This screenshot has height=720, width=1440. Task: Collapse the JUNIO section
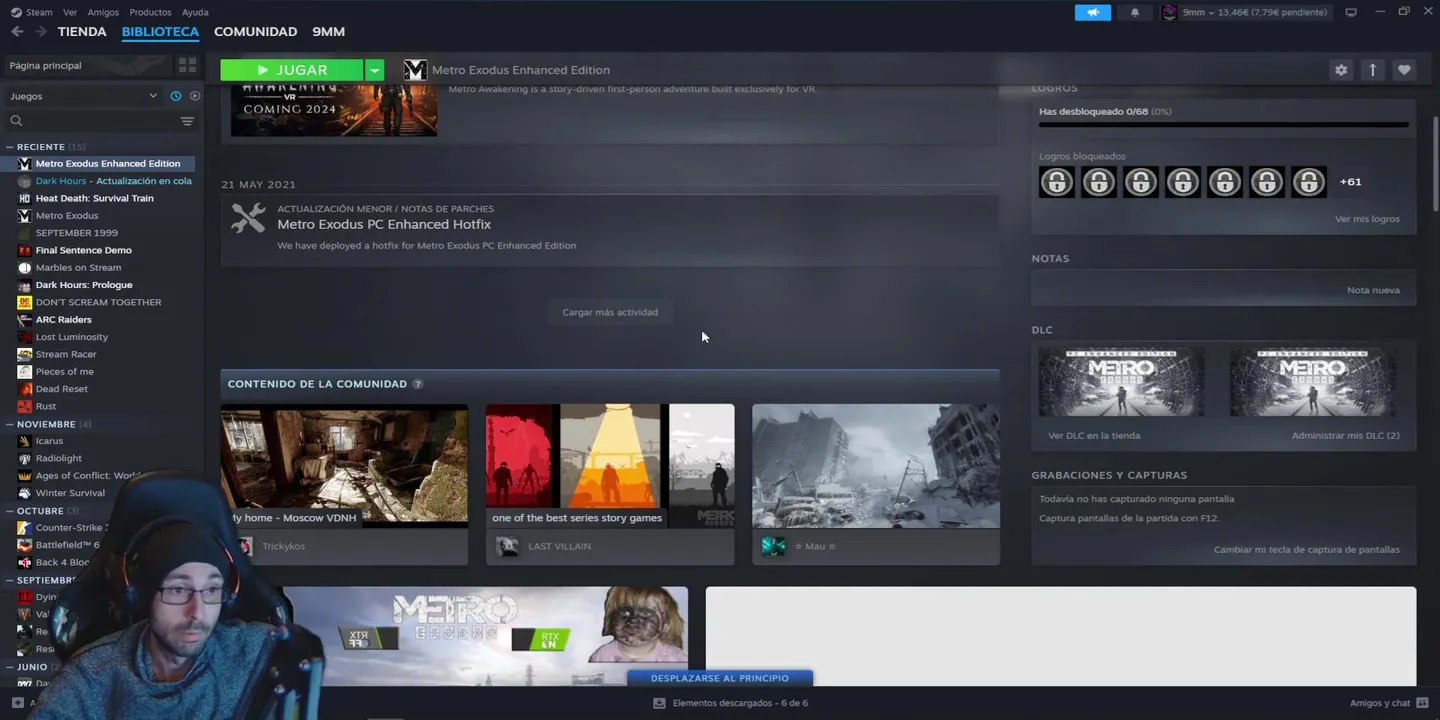[x=10, y=667]
